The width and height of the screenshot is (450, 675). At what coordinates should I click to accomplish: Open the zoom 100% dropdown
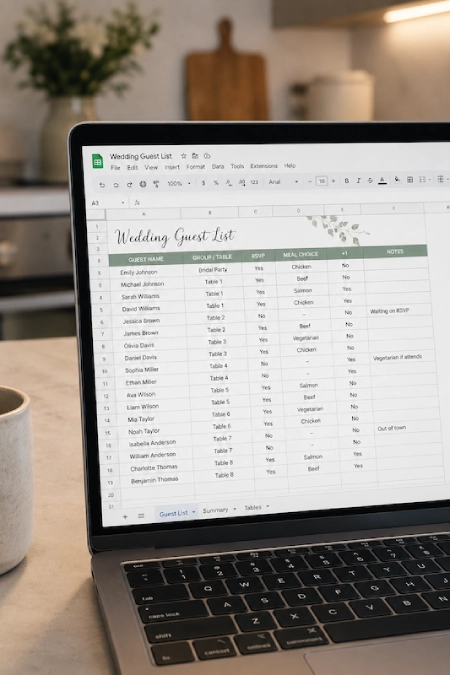coord(179,183)
